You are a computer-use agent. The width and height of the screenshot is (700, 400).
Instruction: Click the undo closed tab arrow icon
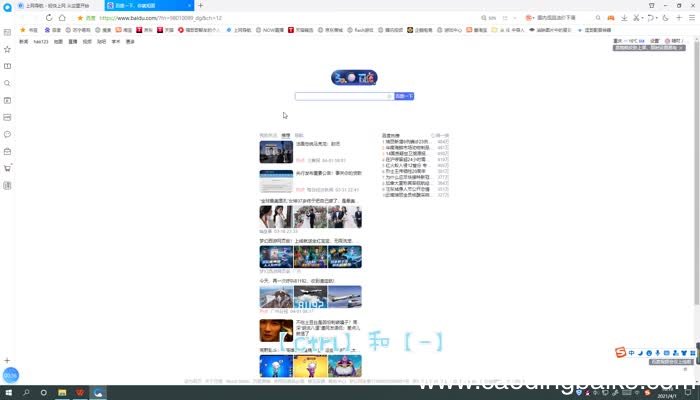tap(650, 18)
